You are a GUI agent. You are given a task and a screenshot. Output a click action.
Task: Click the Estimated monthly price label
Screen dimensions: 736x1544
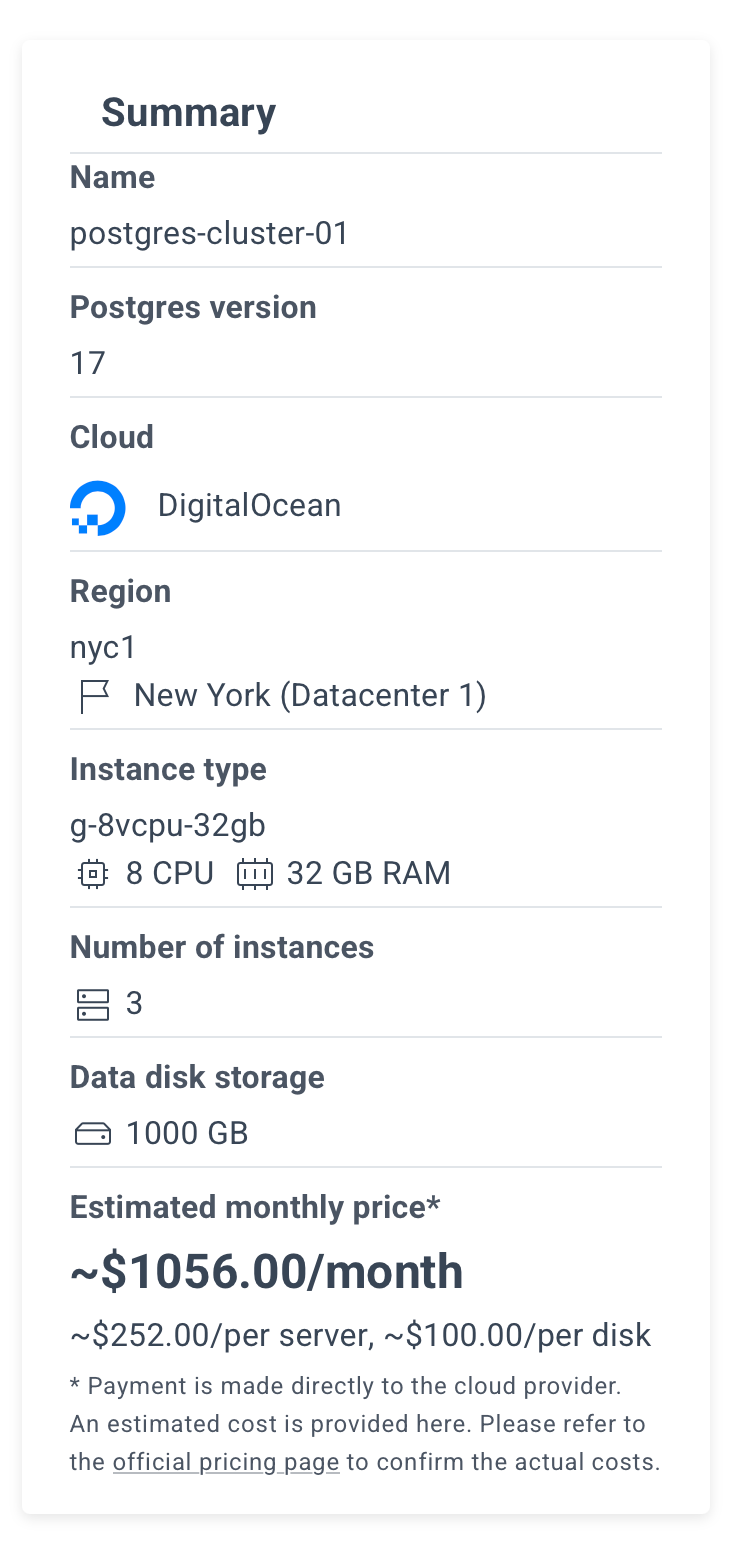[x=255, y=1208]
